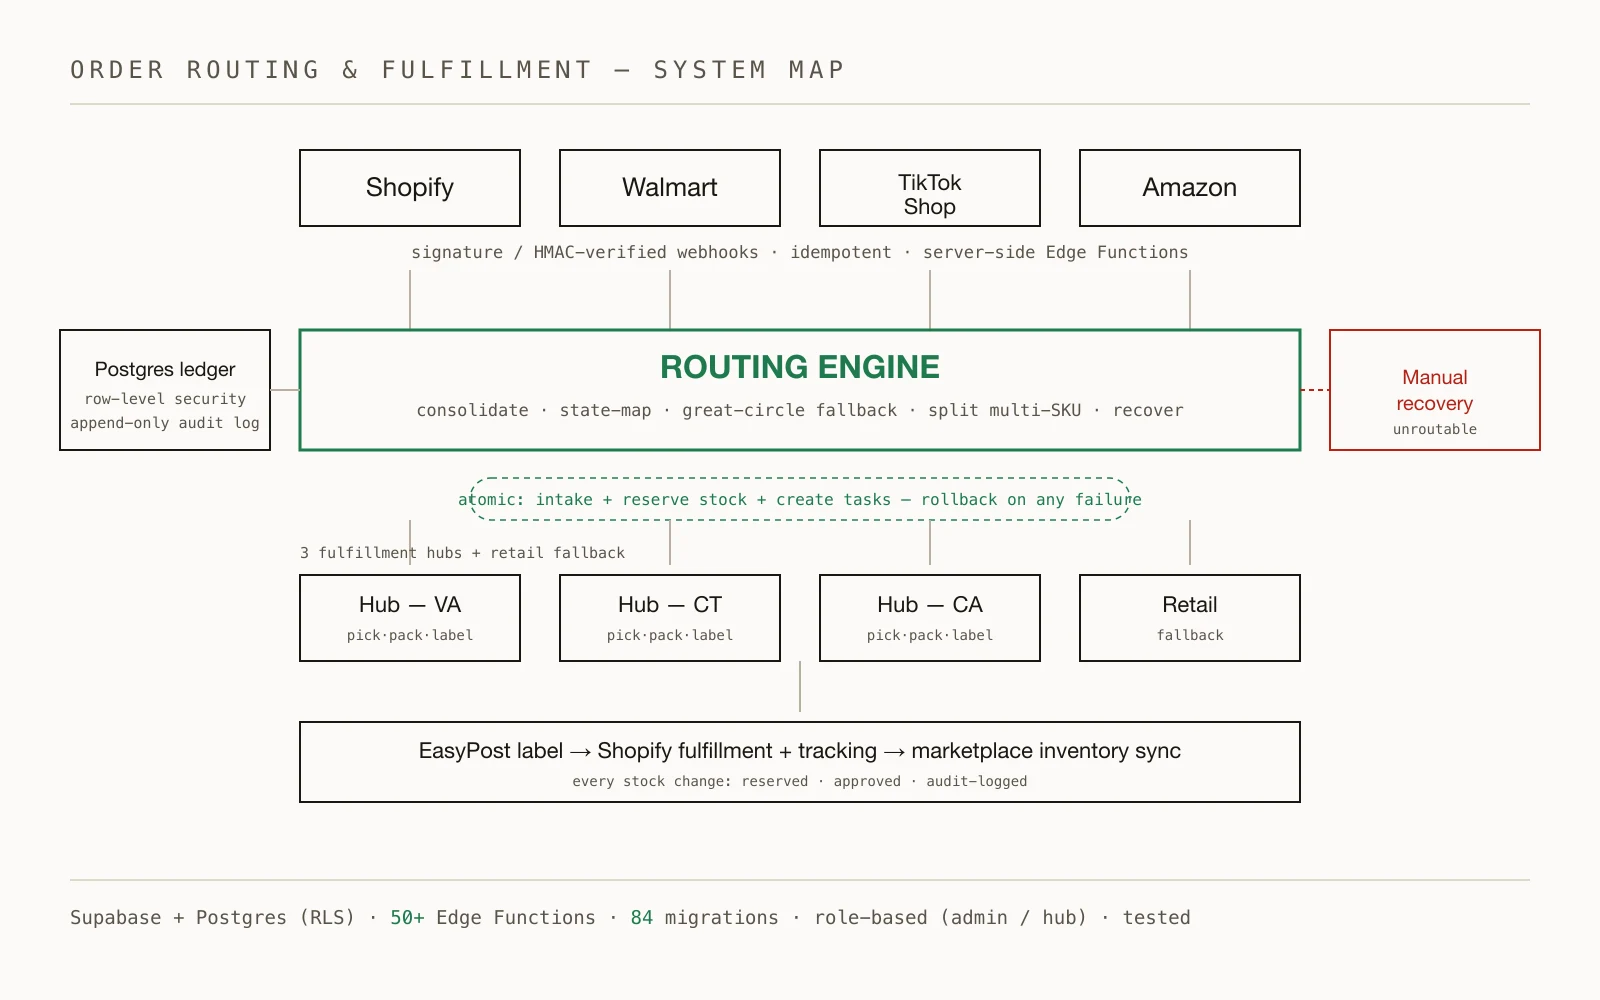Select the Hub — CT box
This screenshot has width=1600, height=1000.
click(x=670, y=618)
